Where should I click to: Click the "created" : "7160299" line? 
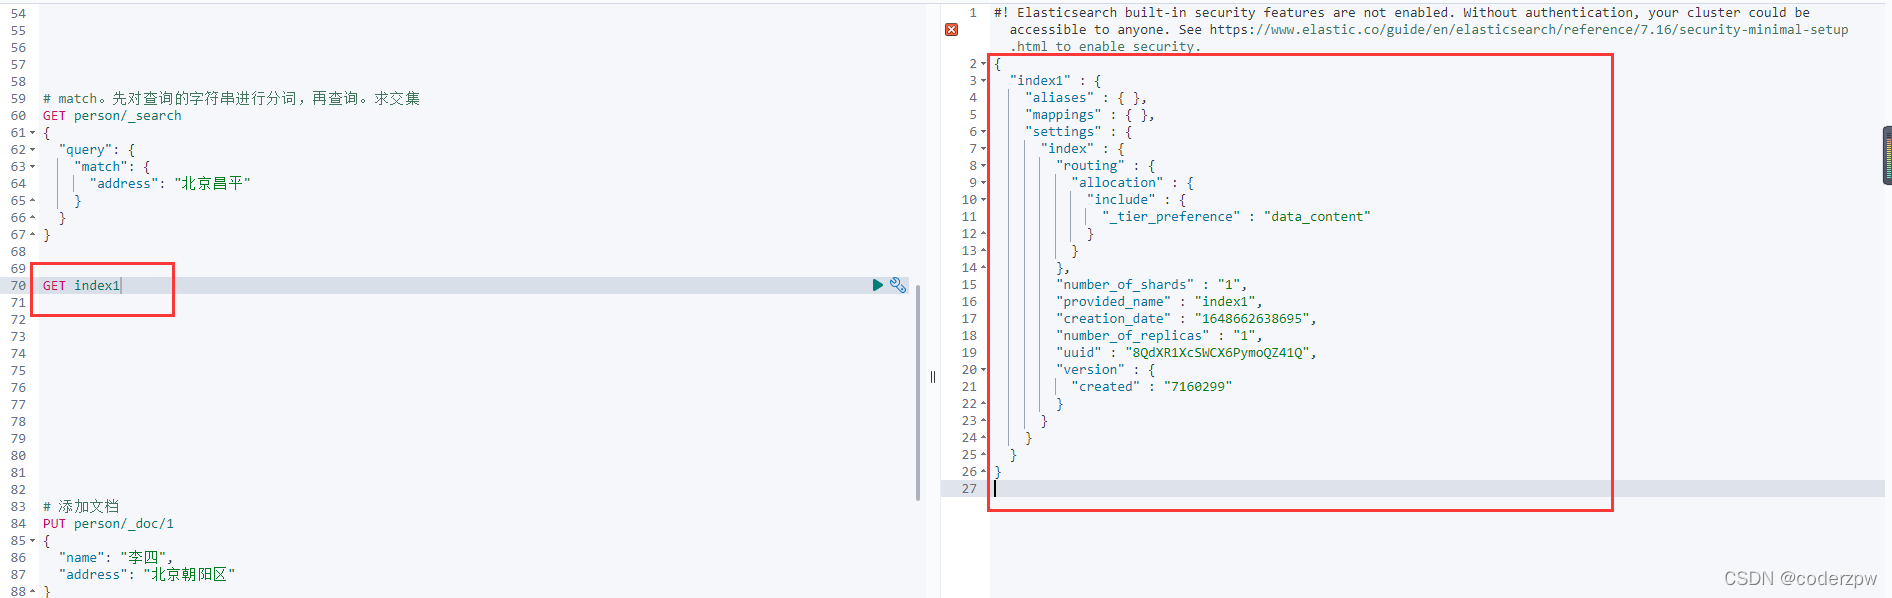pyautogui.click(x=1152, y=387)
